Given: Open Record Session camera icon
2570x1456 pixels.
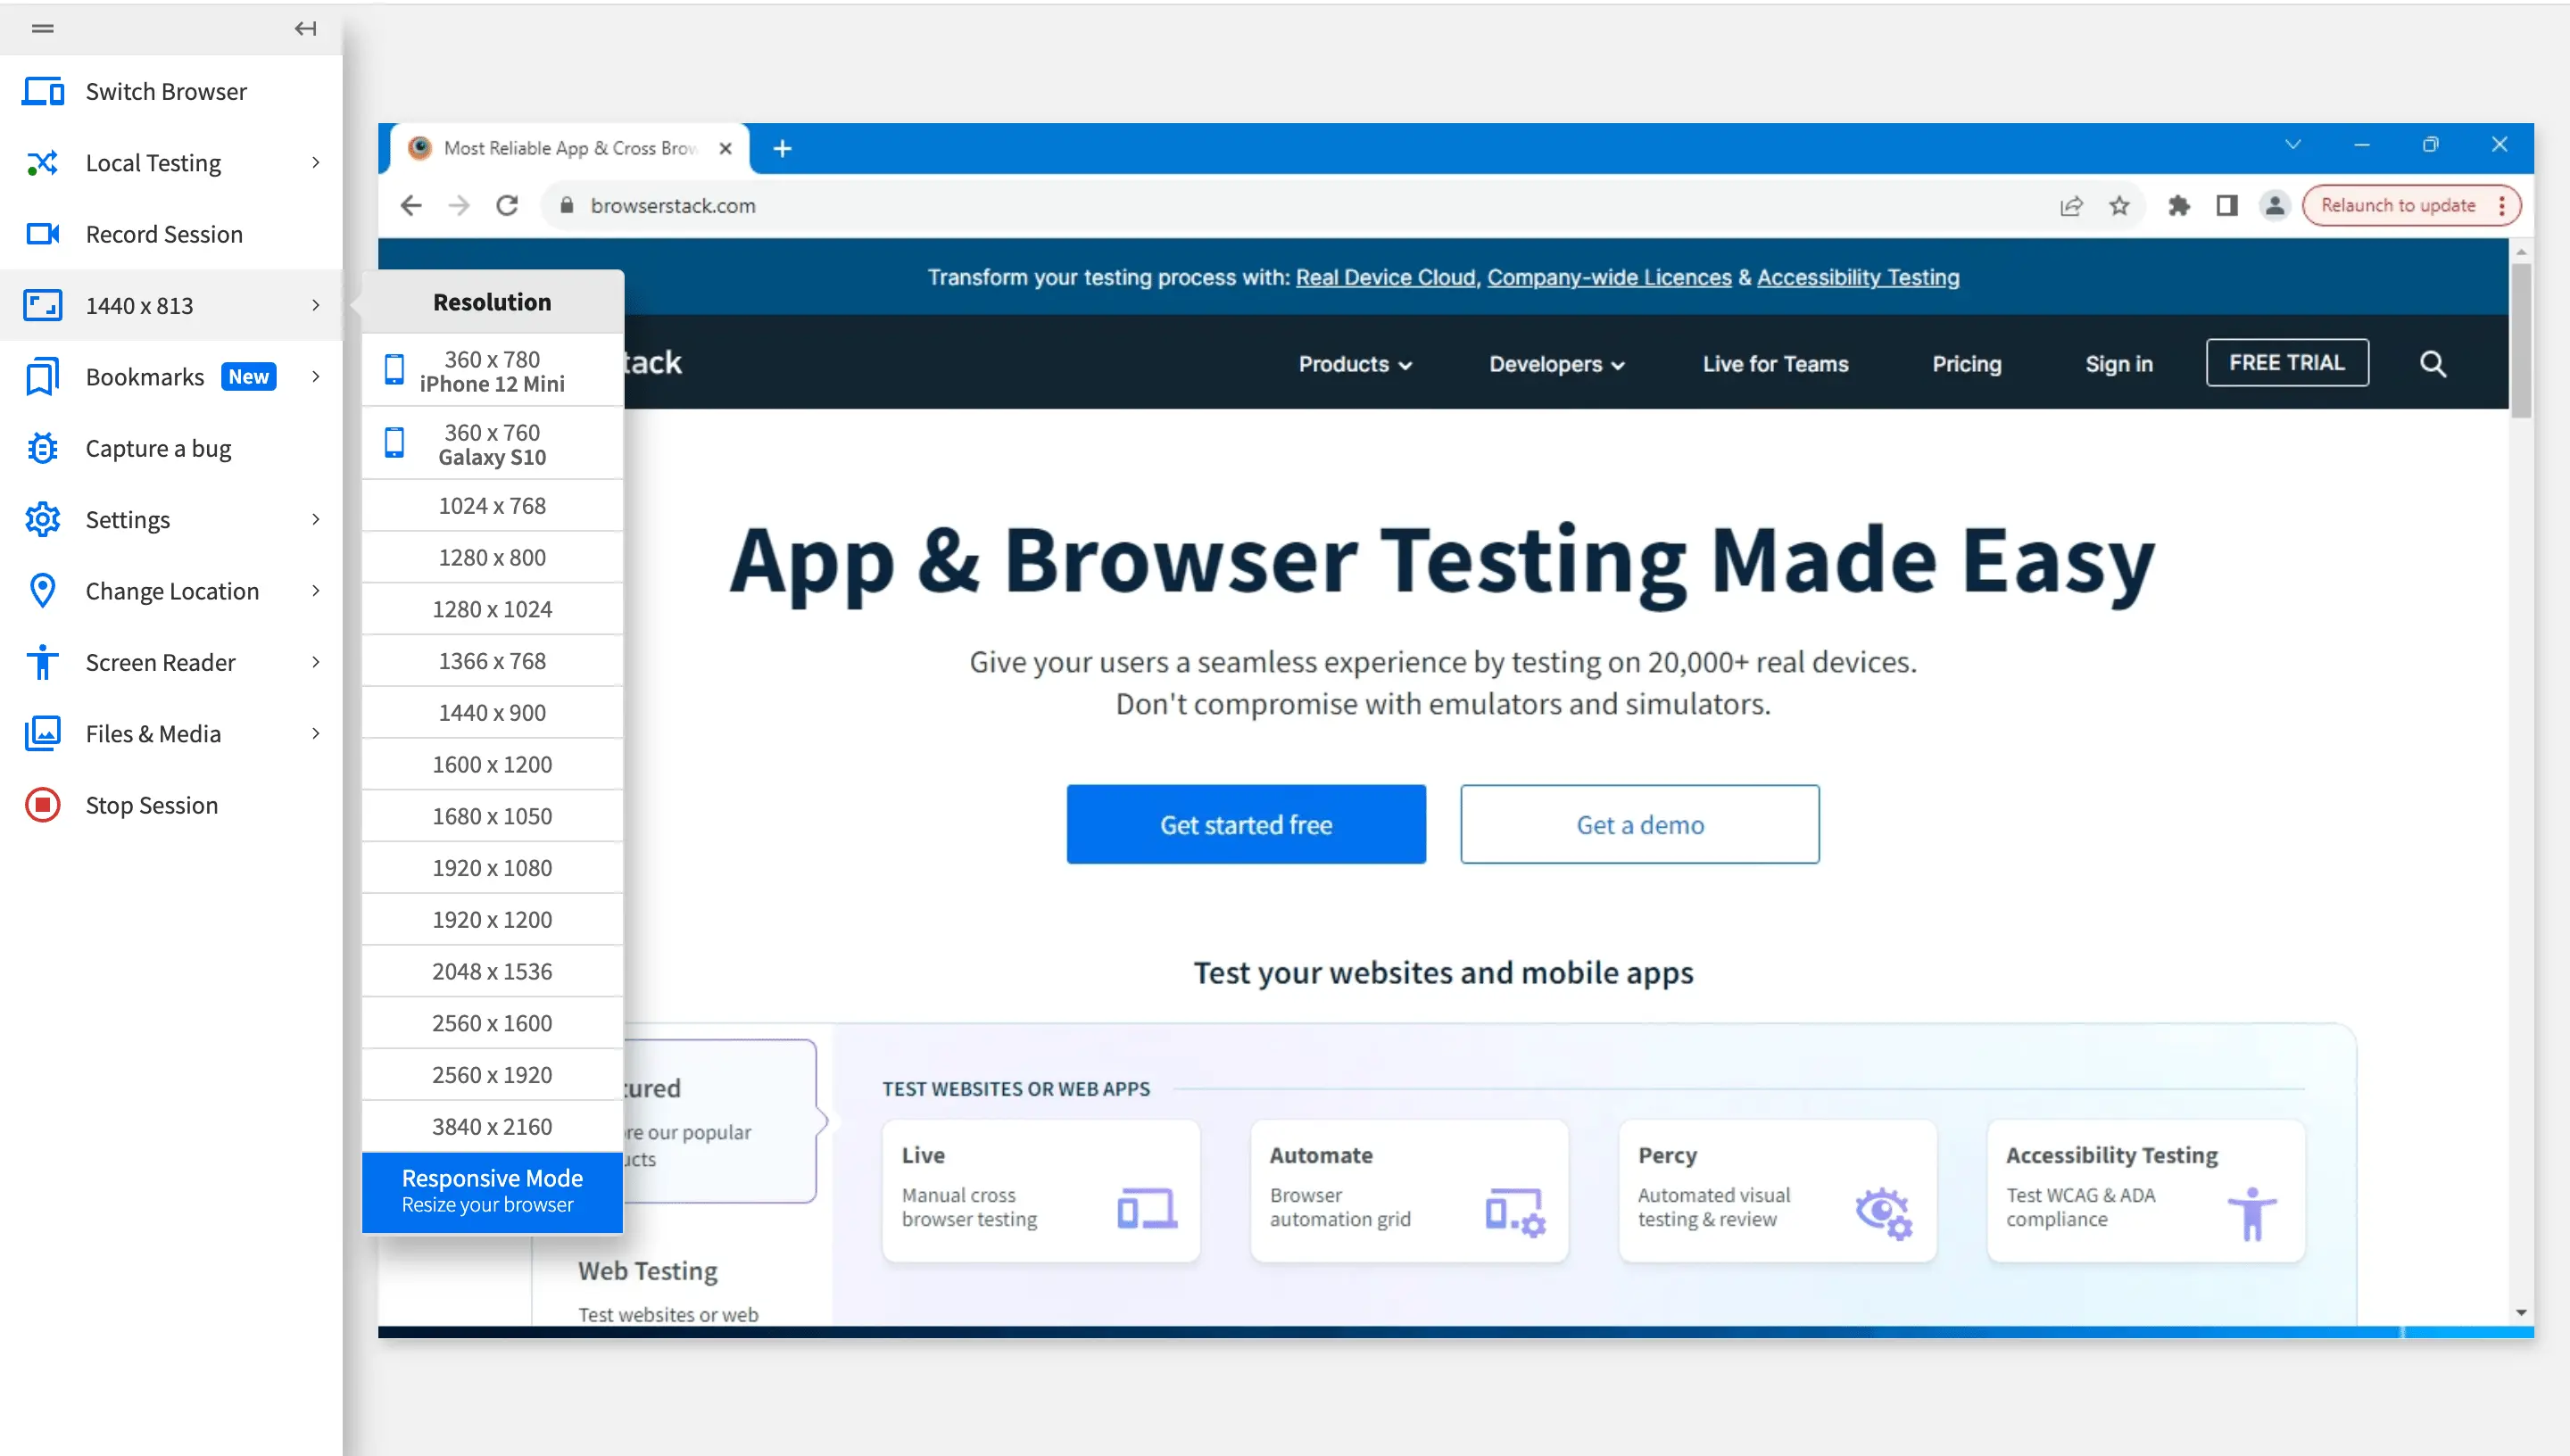Looking at the screenshot, I should point(43,234).
